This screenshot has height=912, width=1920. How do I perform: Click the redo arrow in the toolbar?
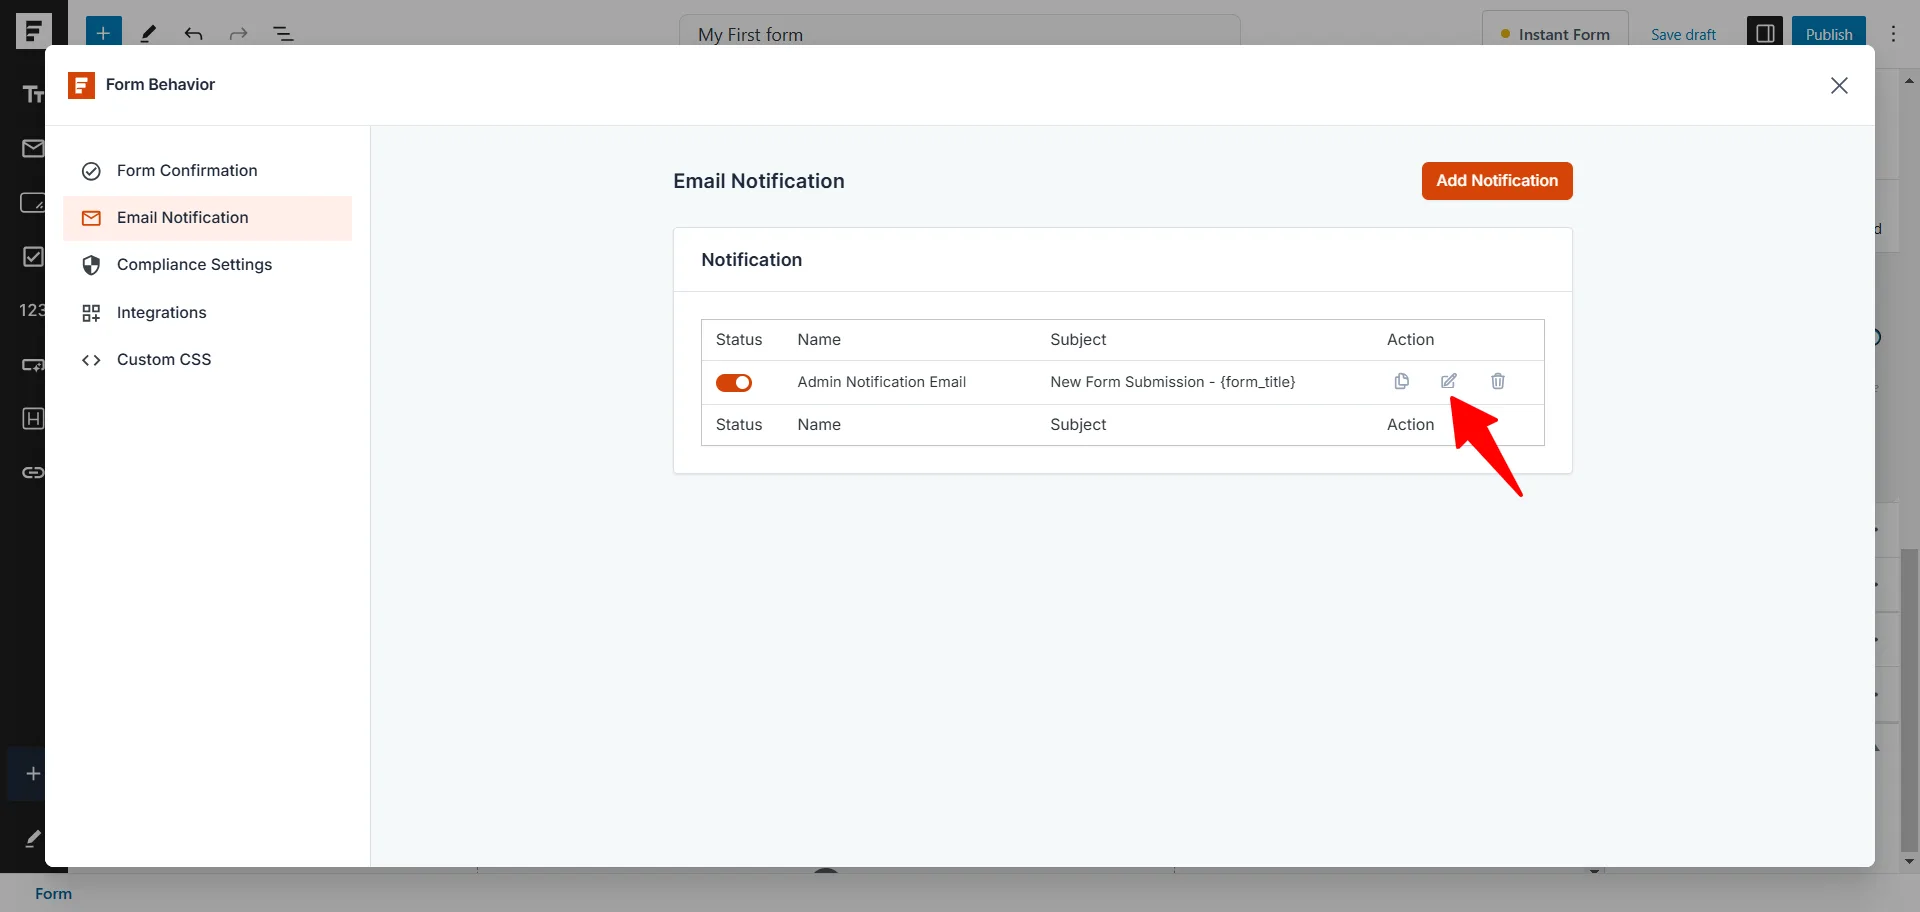[237, 34]
